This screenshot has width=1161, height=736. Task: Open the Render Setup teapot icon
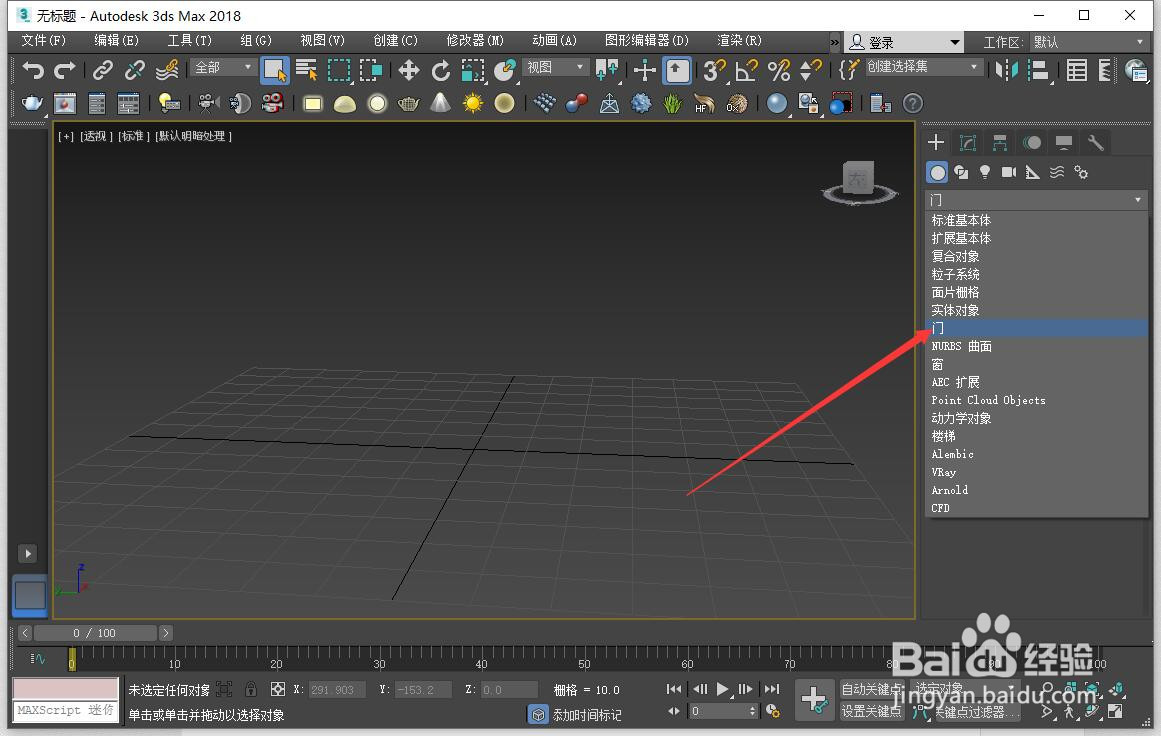tap(32, 103)
